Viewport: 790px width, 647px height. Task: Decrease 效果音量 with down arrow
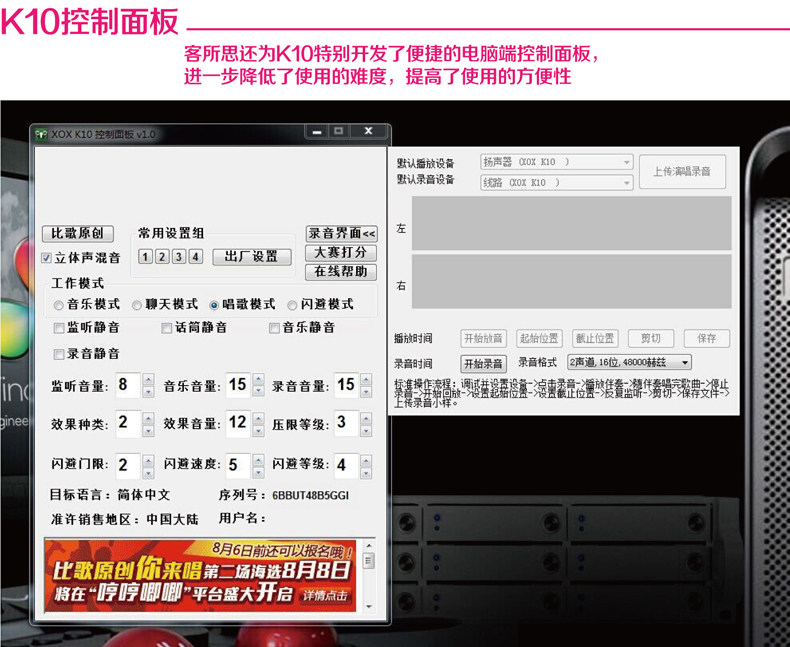[258, 431]
